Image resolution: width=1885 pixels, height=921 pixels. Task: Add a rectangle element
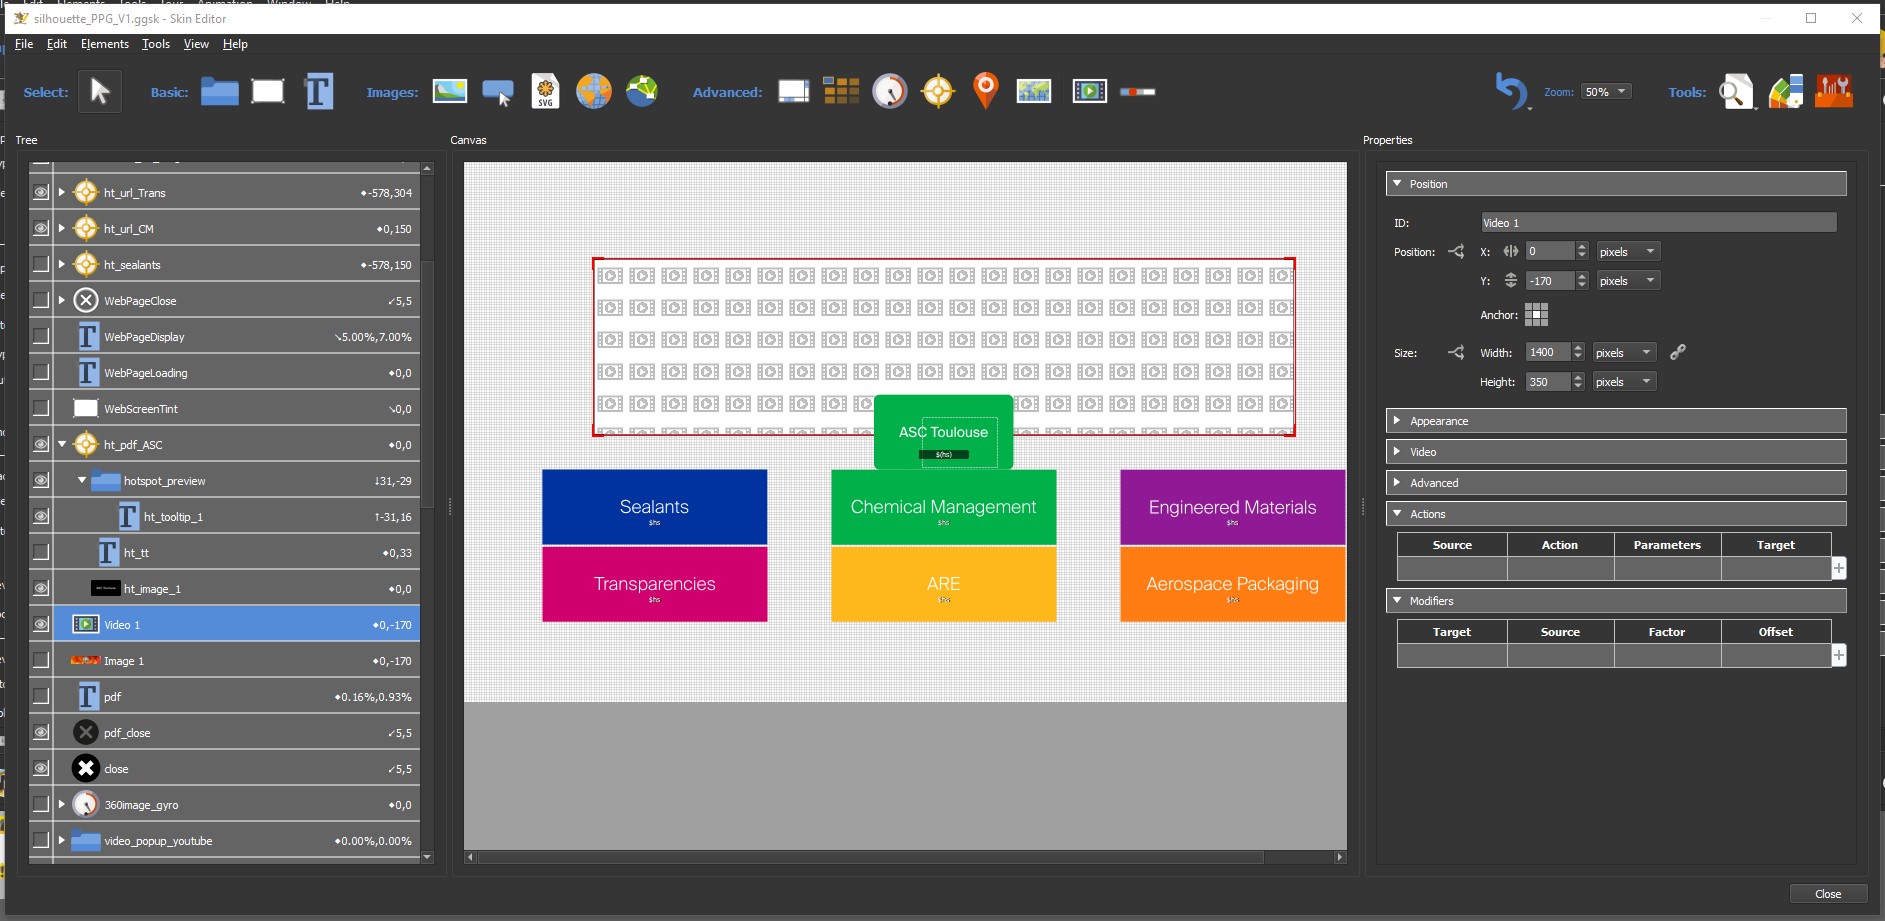268,92
